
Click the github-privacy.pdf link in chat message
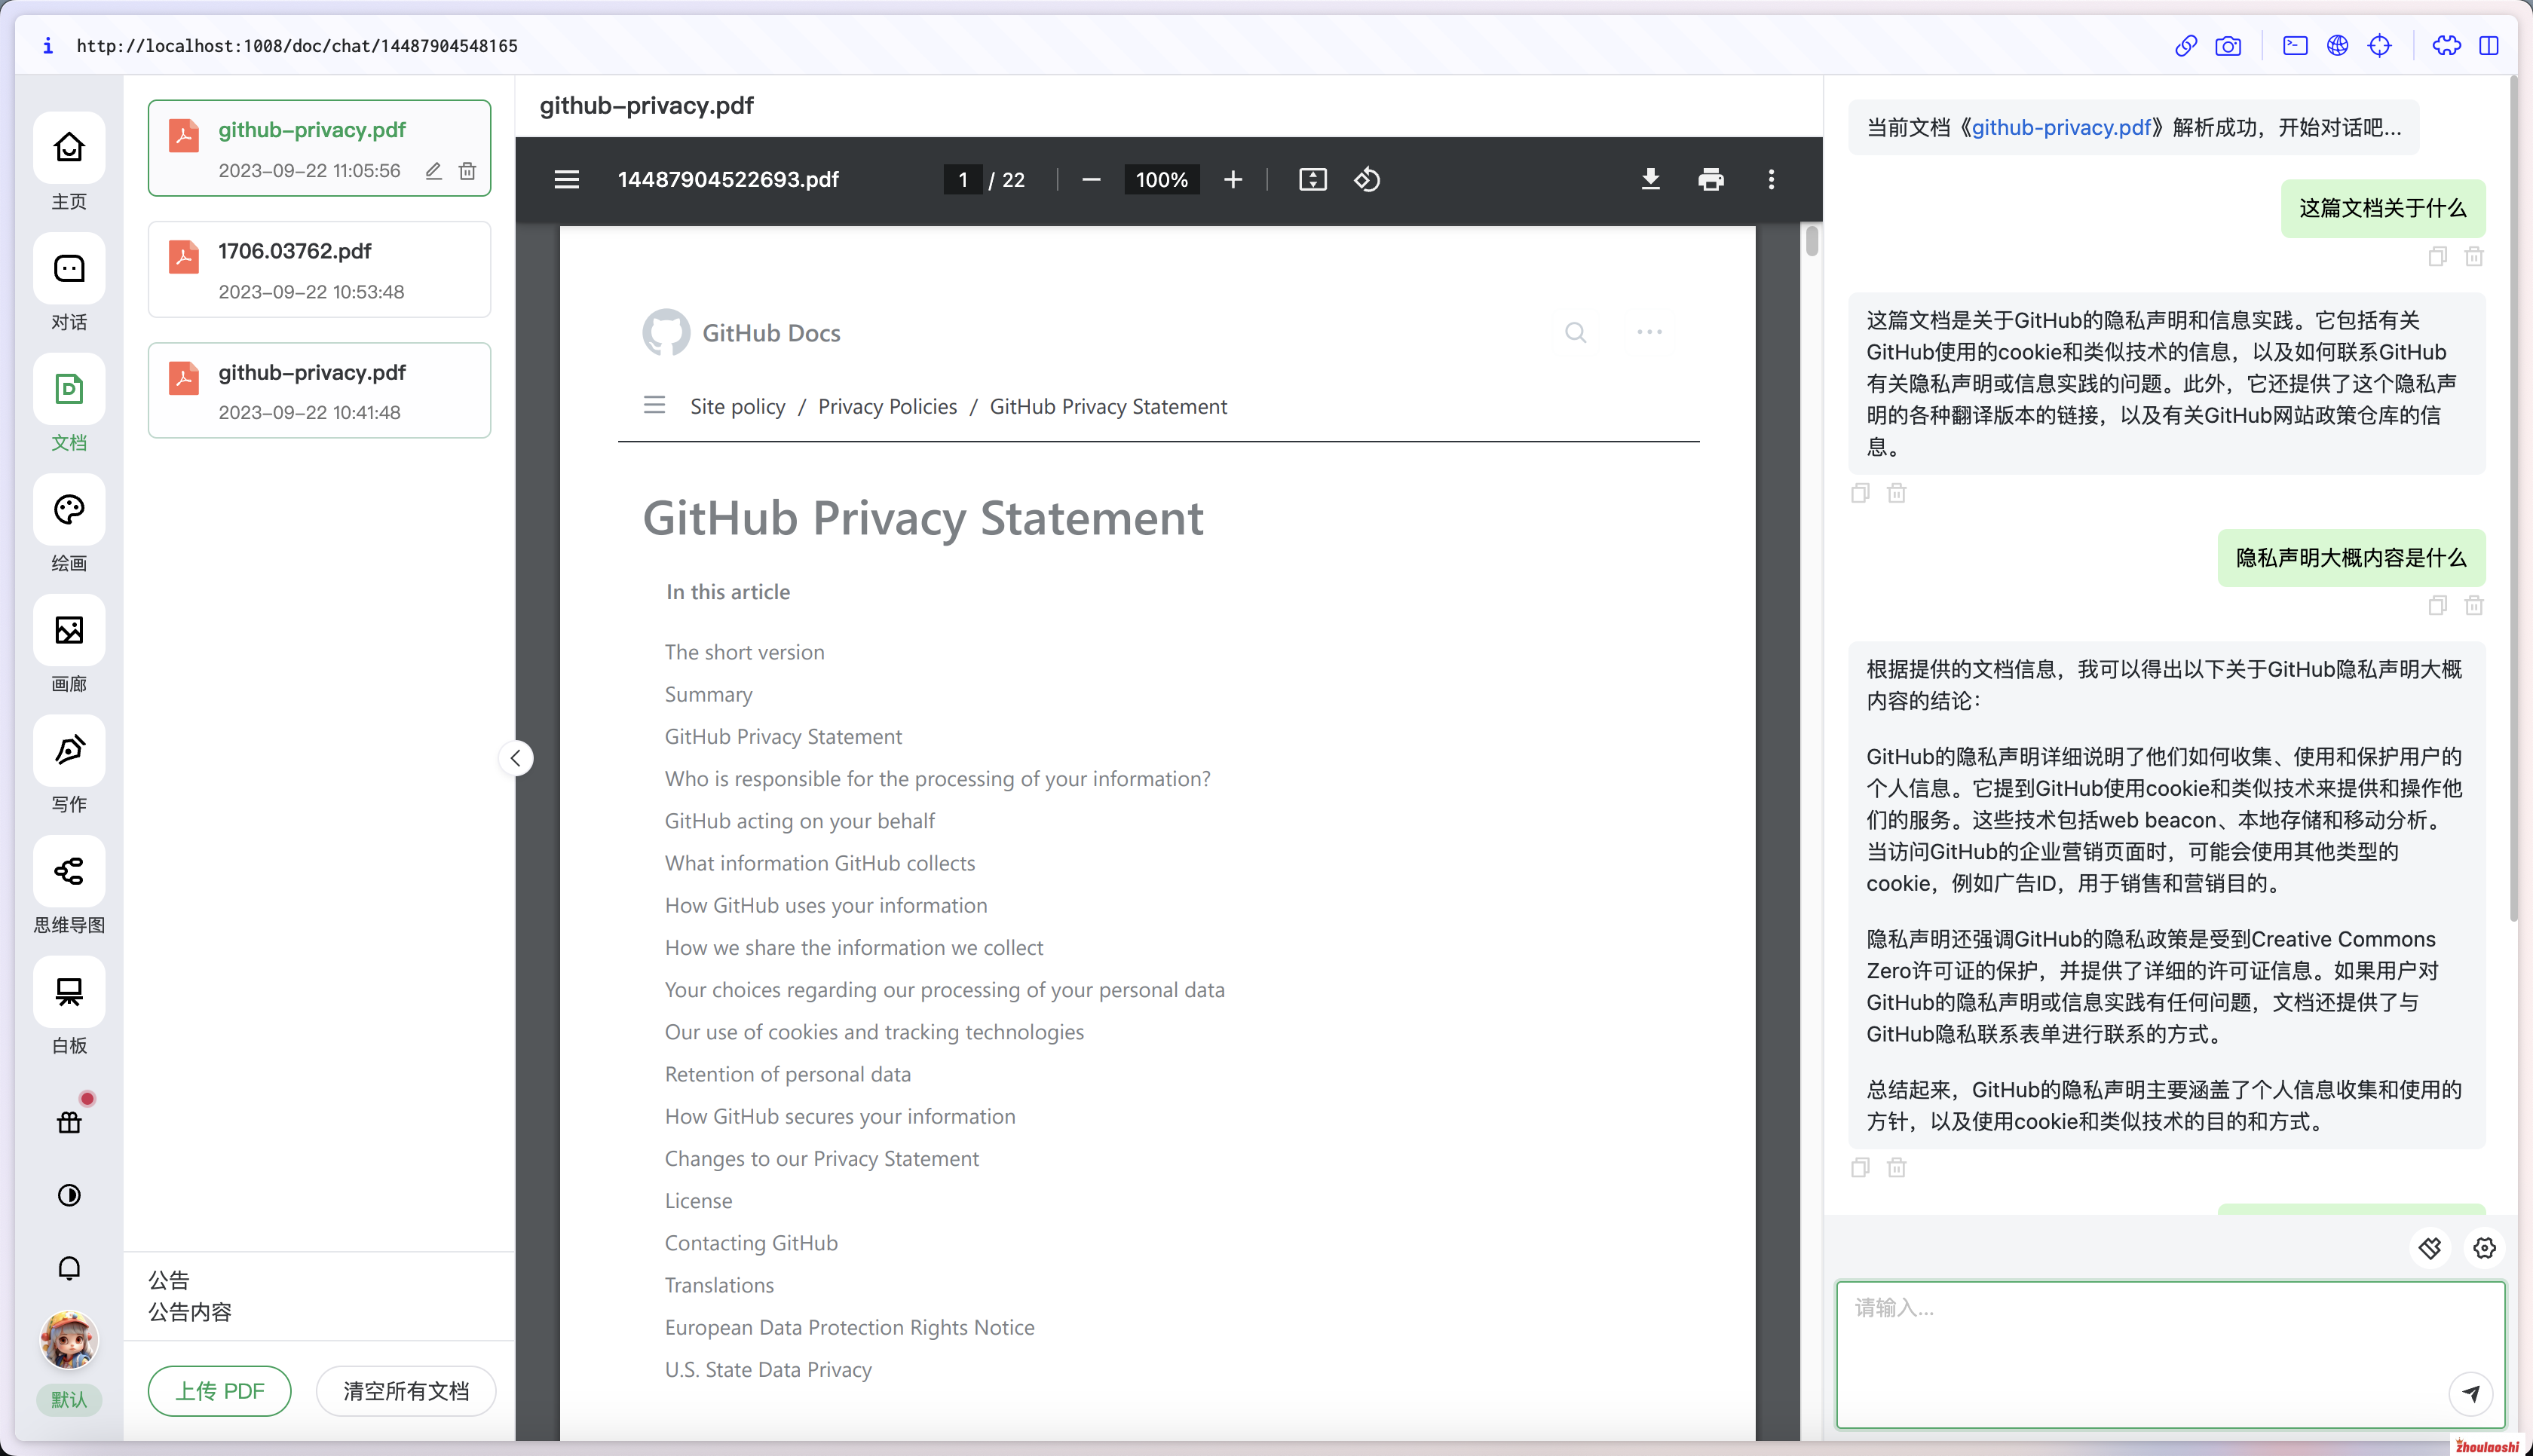tap(2060, 127)
